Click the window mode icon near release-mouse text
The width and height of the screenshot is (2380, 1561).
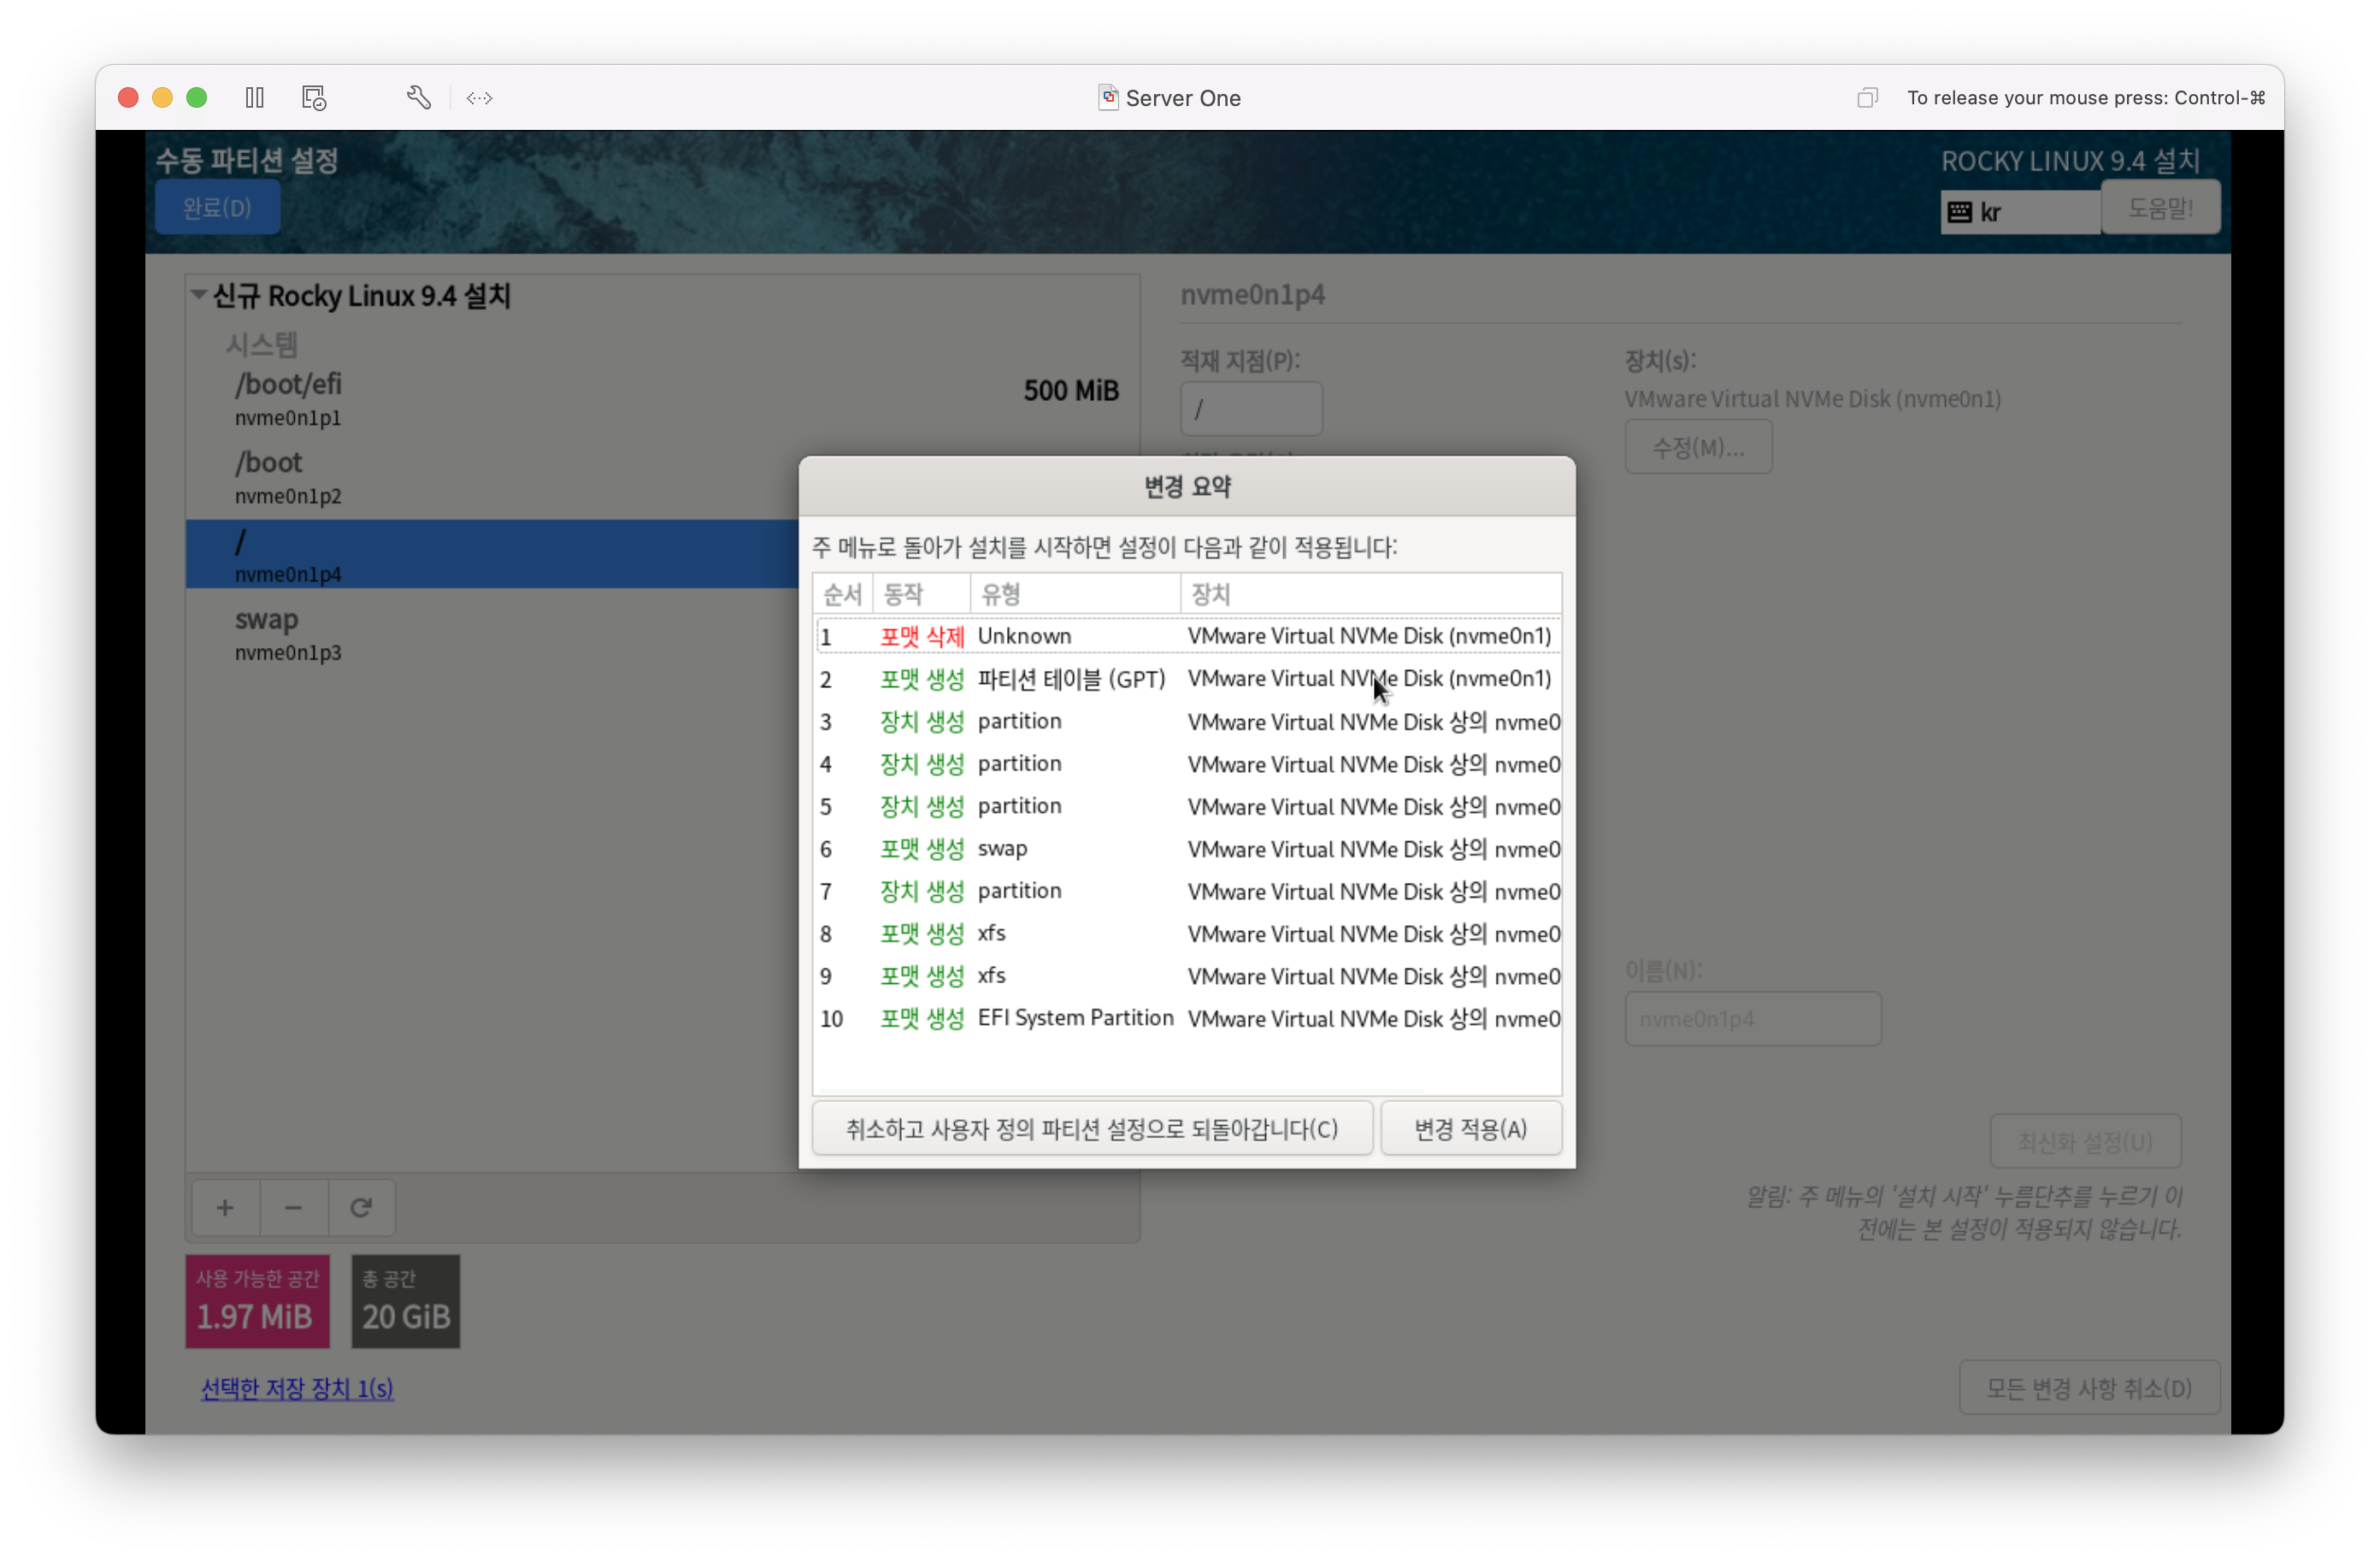coord(1866,98)
